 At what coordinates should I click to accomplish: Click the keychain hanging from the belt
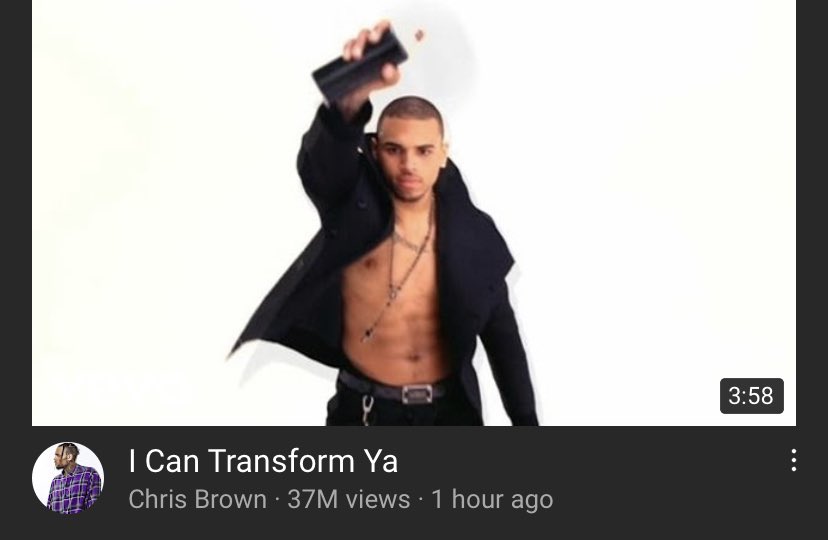click(x=368, y=409)
